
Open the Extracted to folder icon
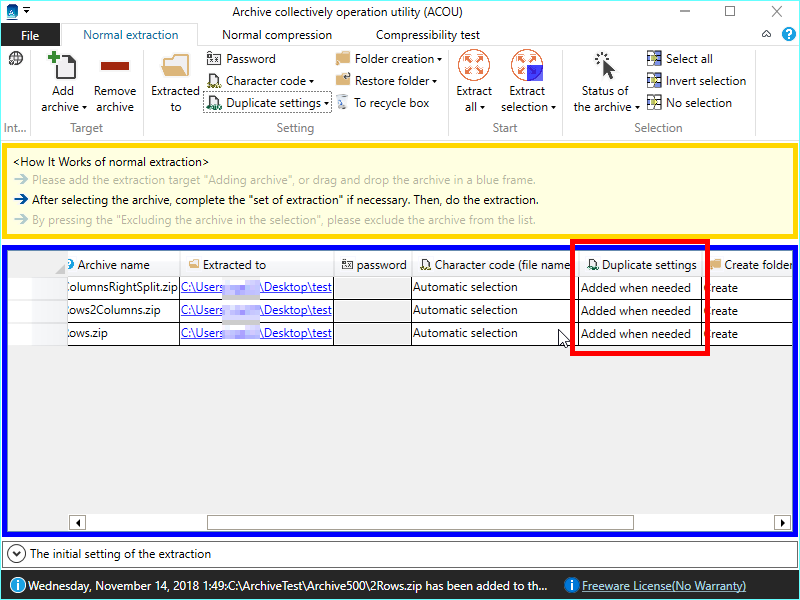(176, 67)
